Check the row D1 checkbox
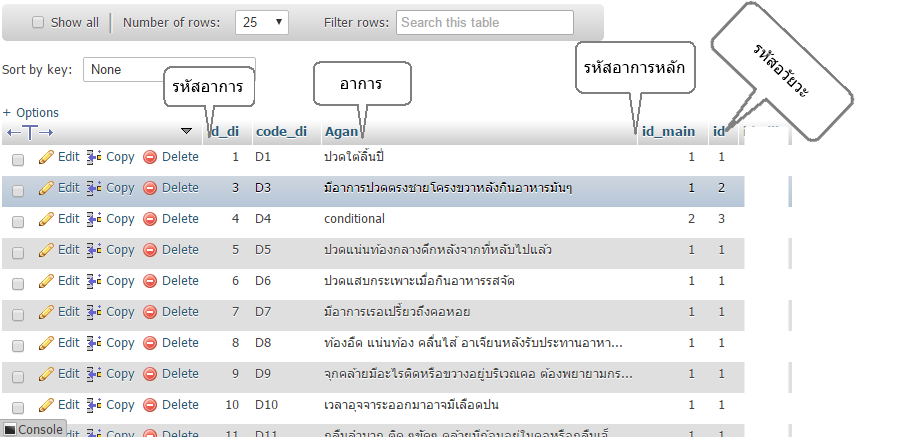Viewport: 898px width, 439px height. [x=18, y=160]
